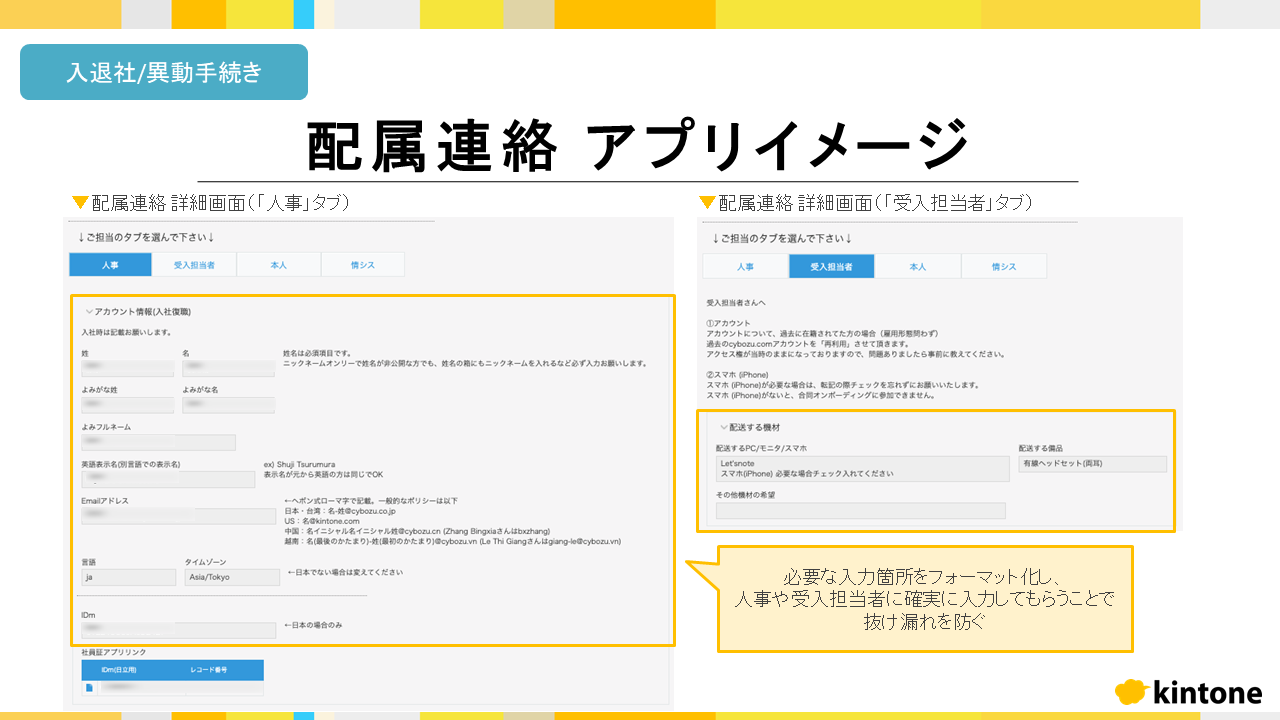Click the 言語 field showing ja

128,577
